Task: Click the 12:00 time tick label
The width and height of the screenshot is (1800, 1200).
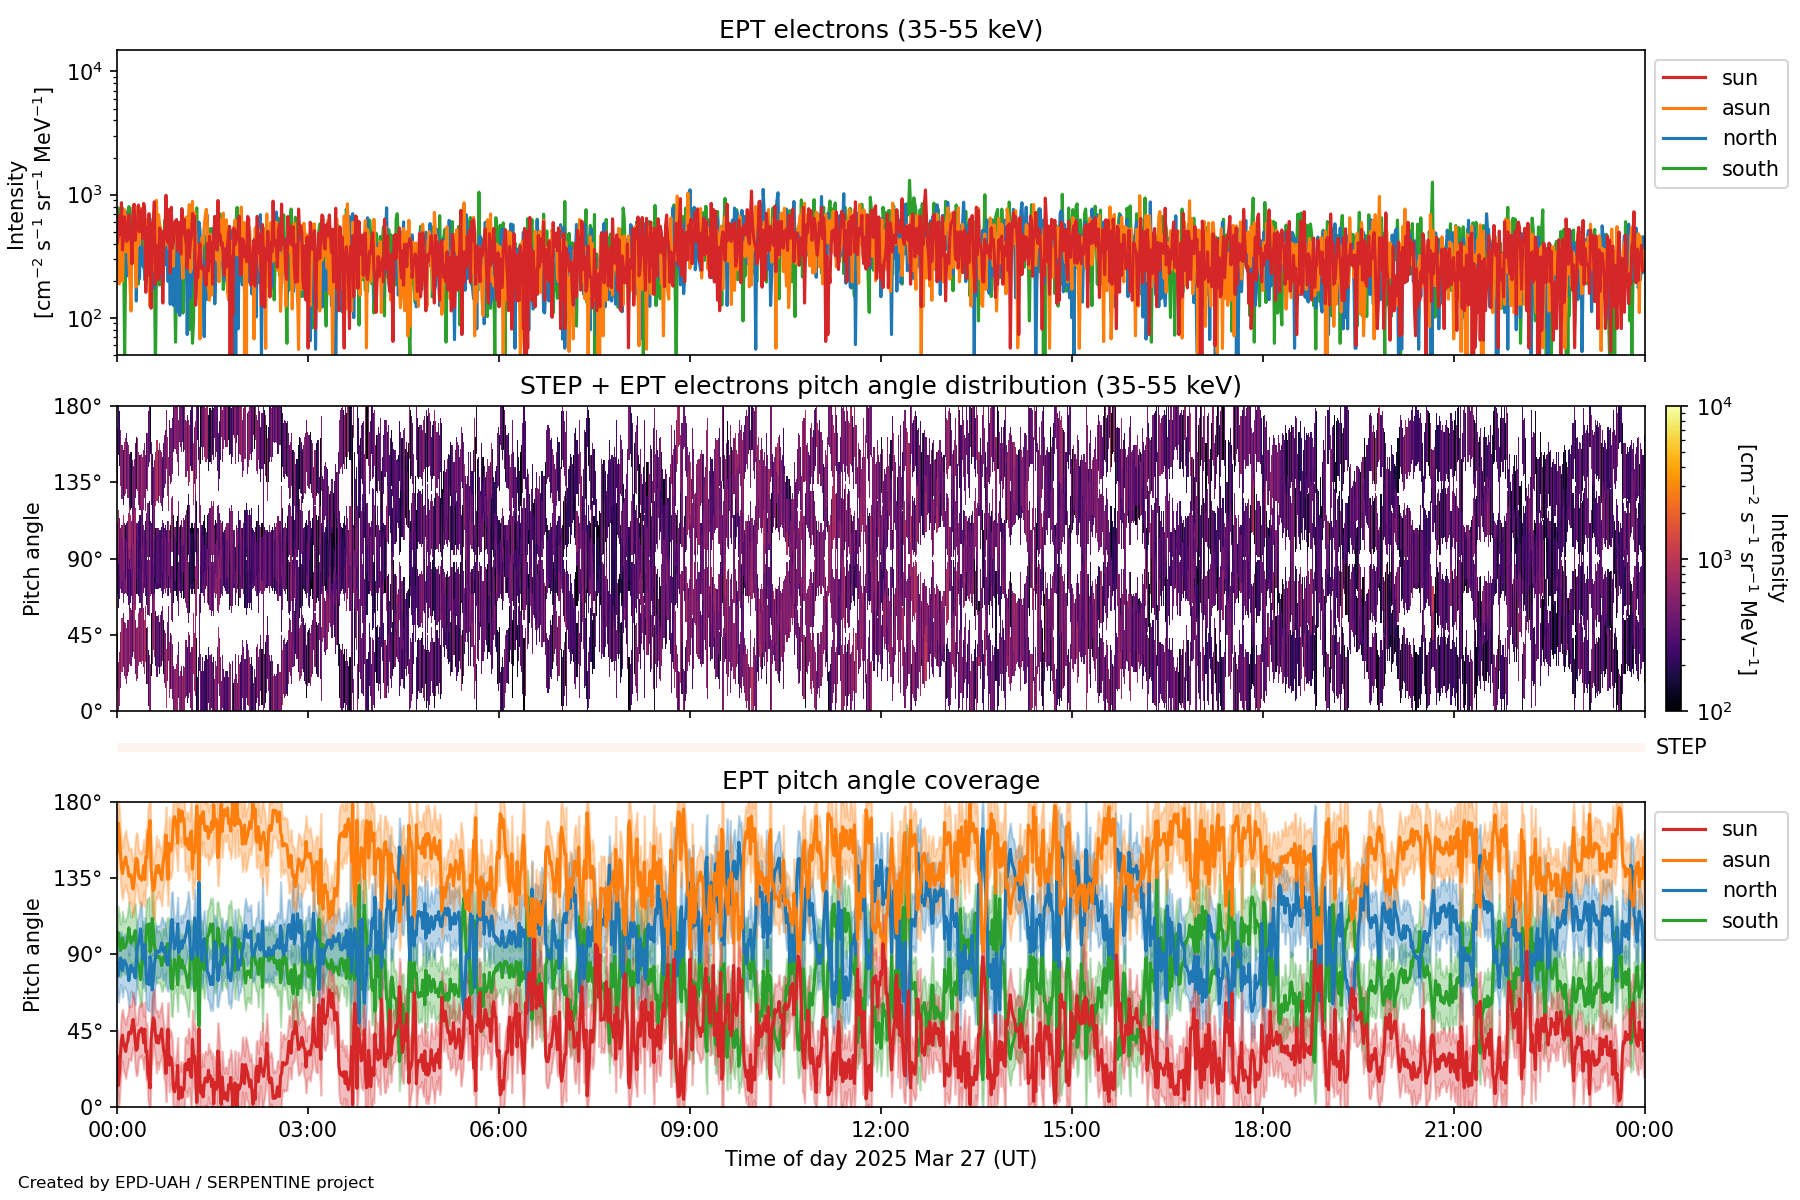Action: [880, 1130]
